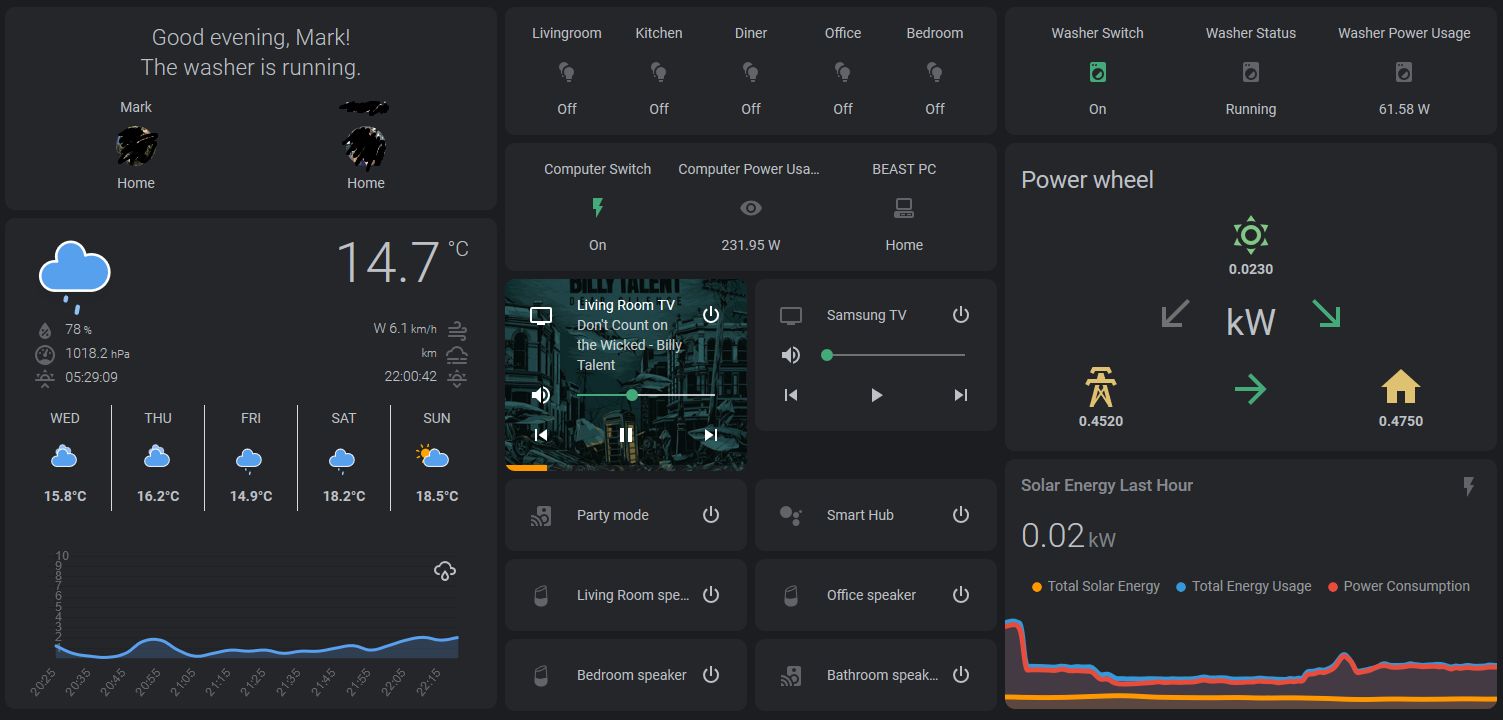The width and height of the screenshot is (1503, 720).
Task: Click the lightning icon on Solar Energy card
Action: pos(1468,486)
